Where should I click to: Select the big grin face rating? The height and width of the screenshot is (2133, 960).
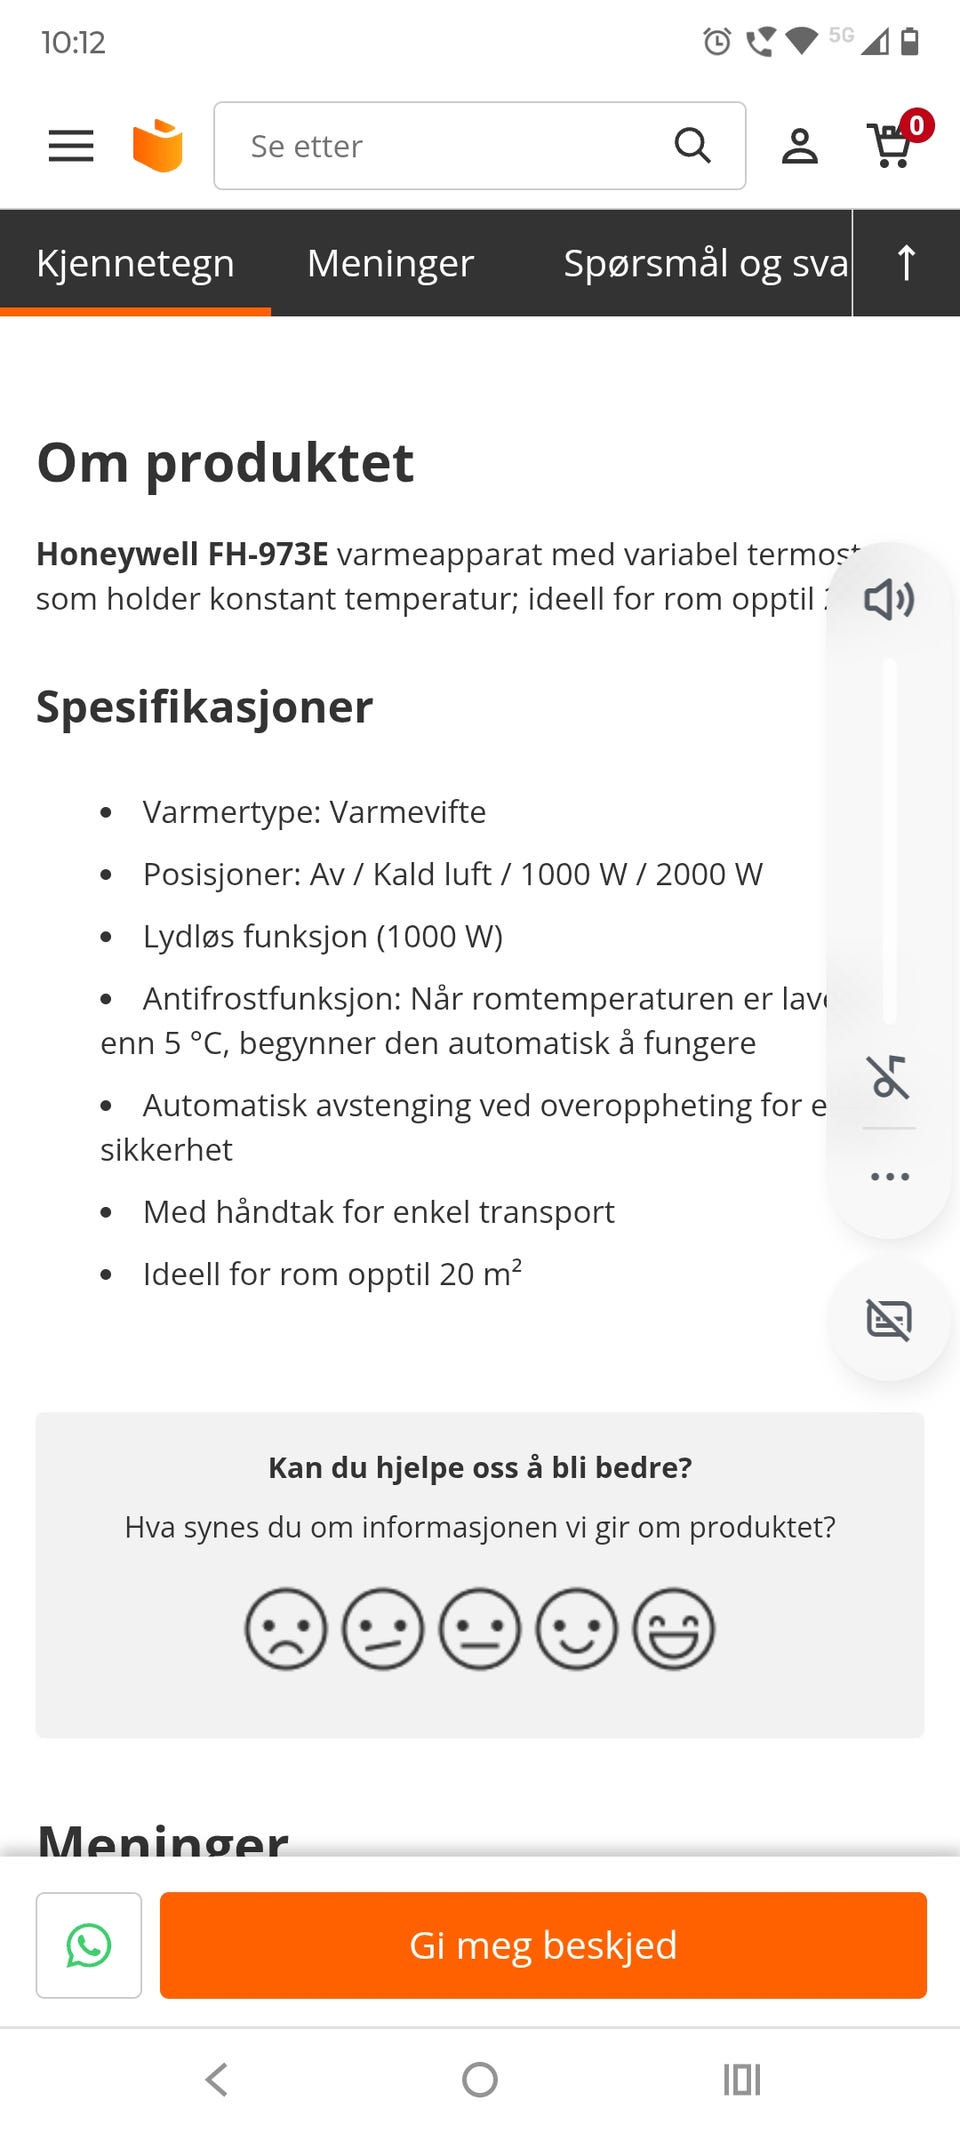coord(674,1629)
